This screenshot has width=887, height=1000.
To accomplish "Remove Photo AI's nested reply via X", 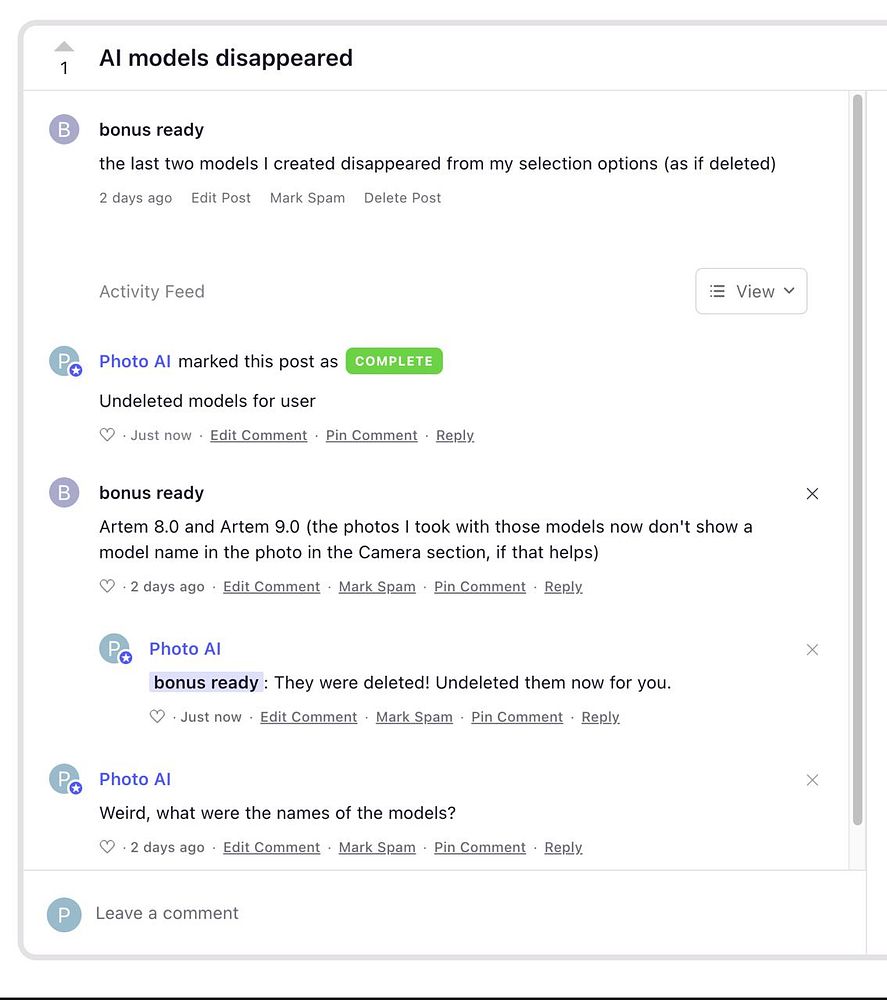I will click(x=812, y=649).
